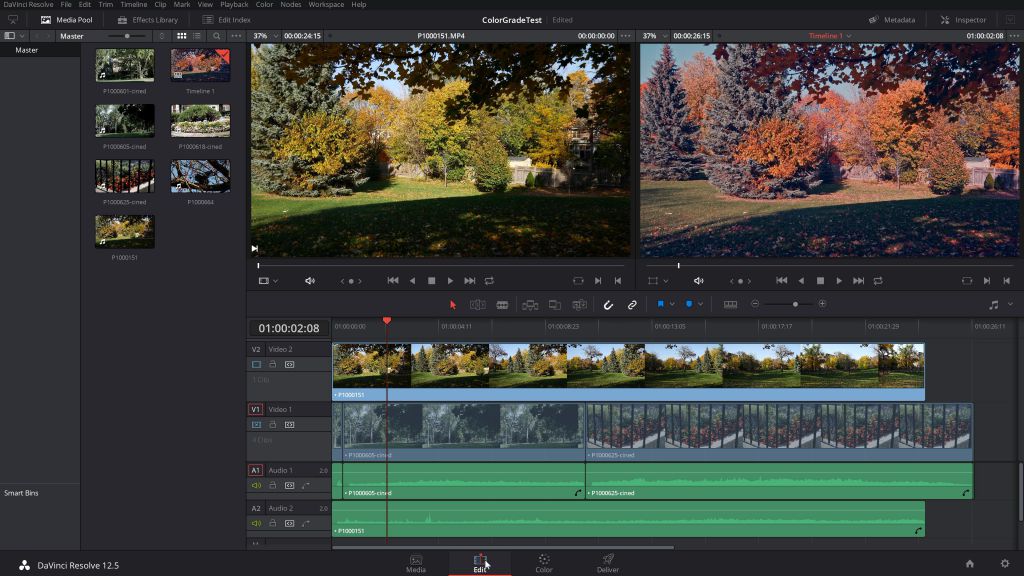1024x576 pixels.
Task: Switch Media Pool to thumbnail grid view
Action: 182,36
